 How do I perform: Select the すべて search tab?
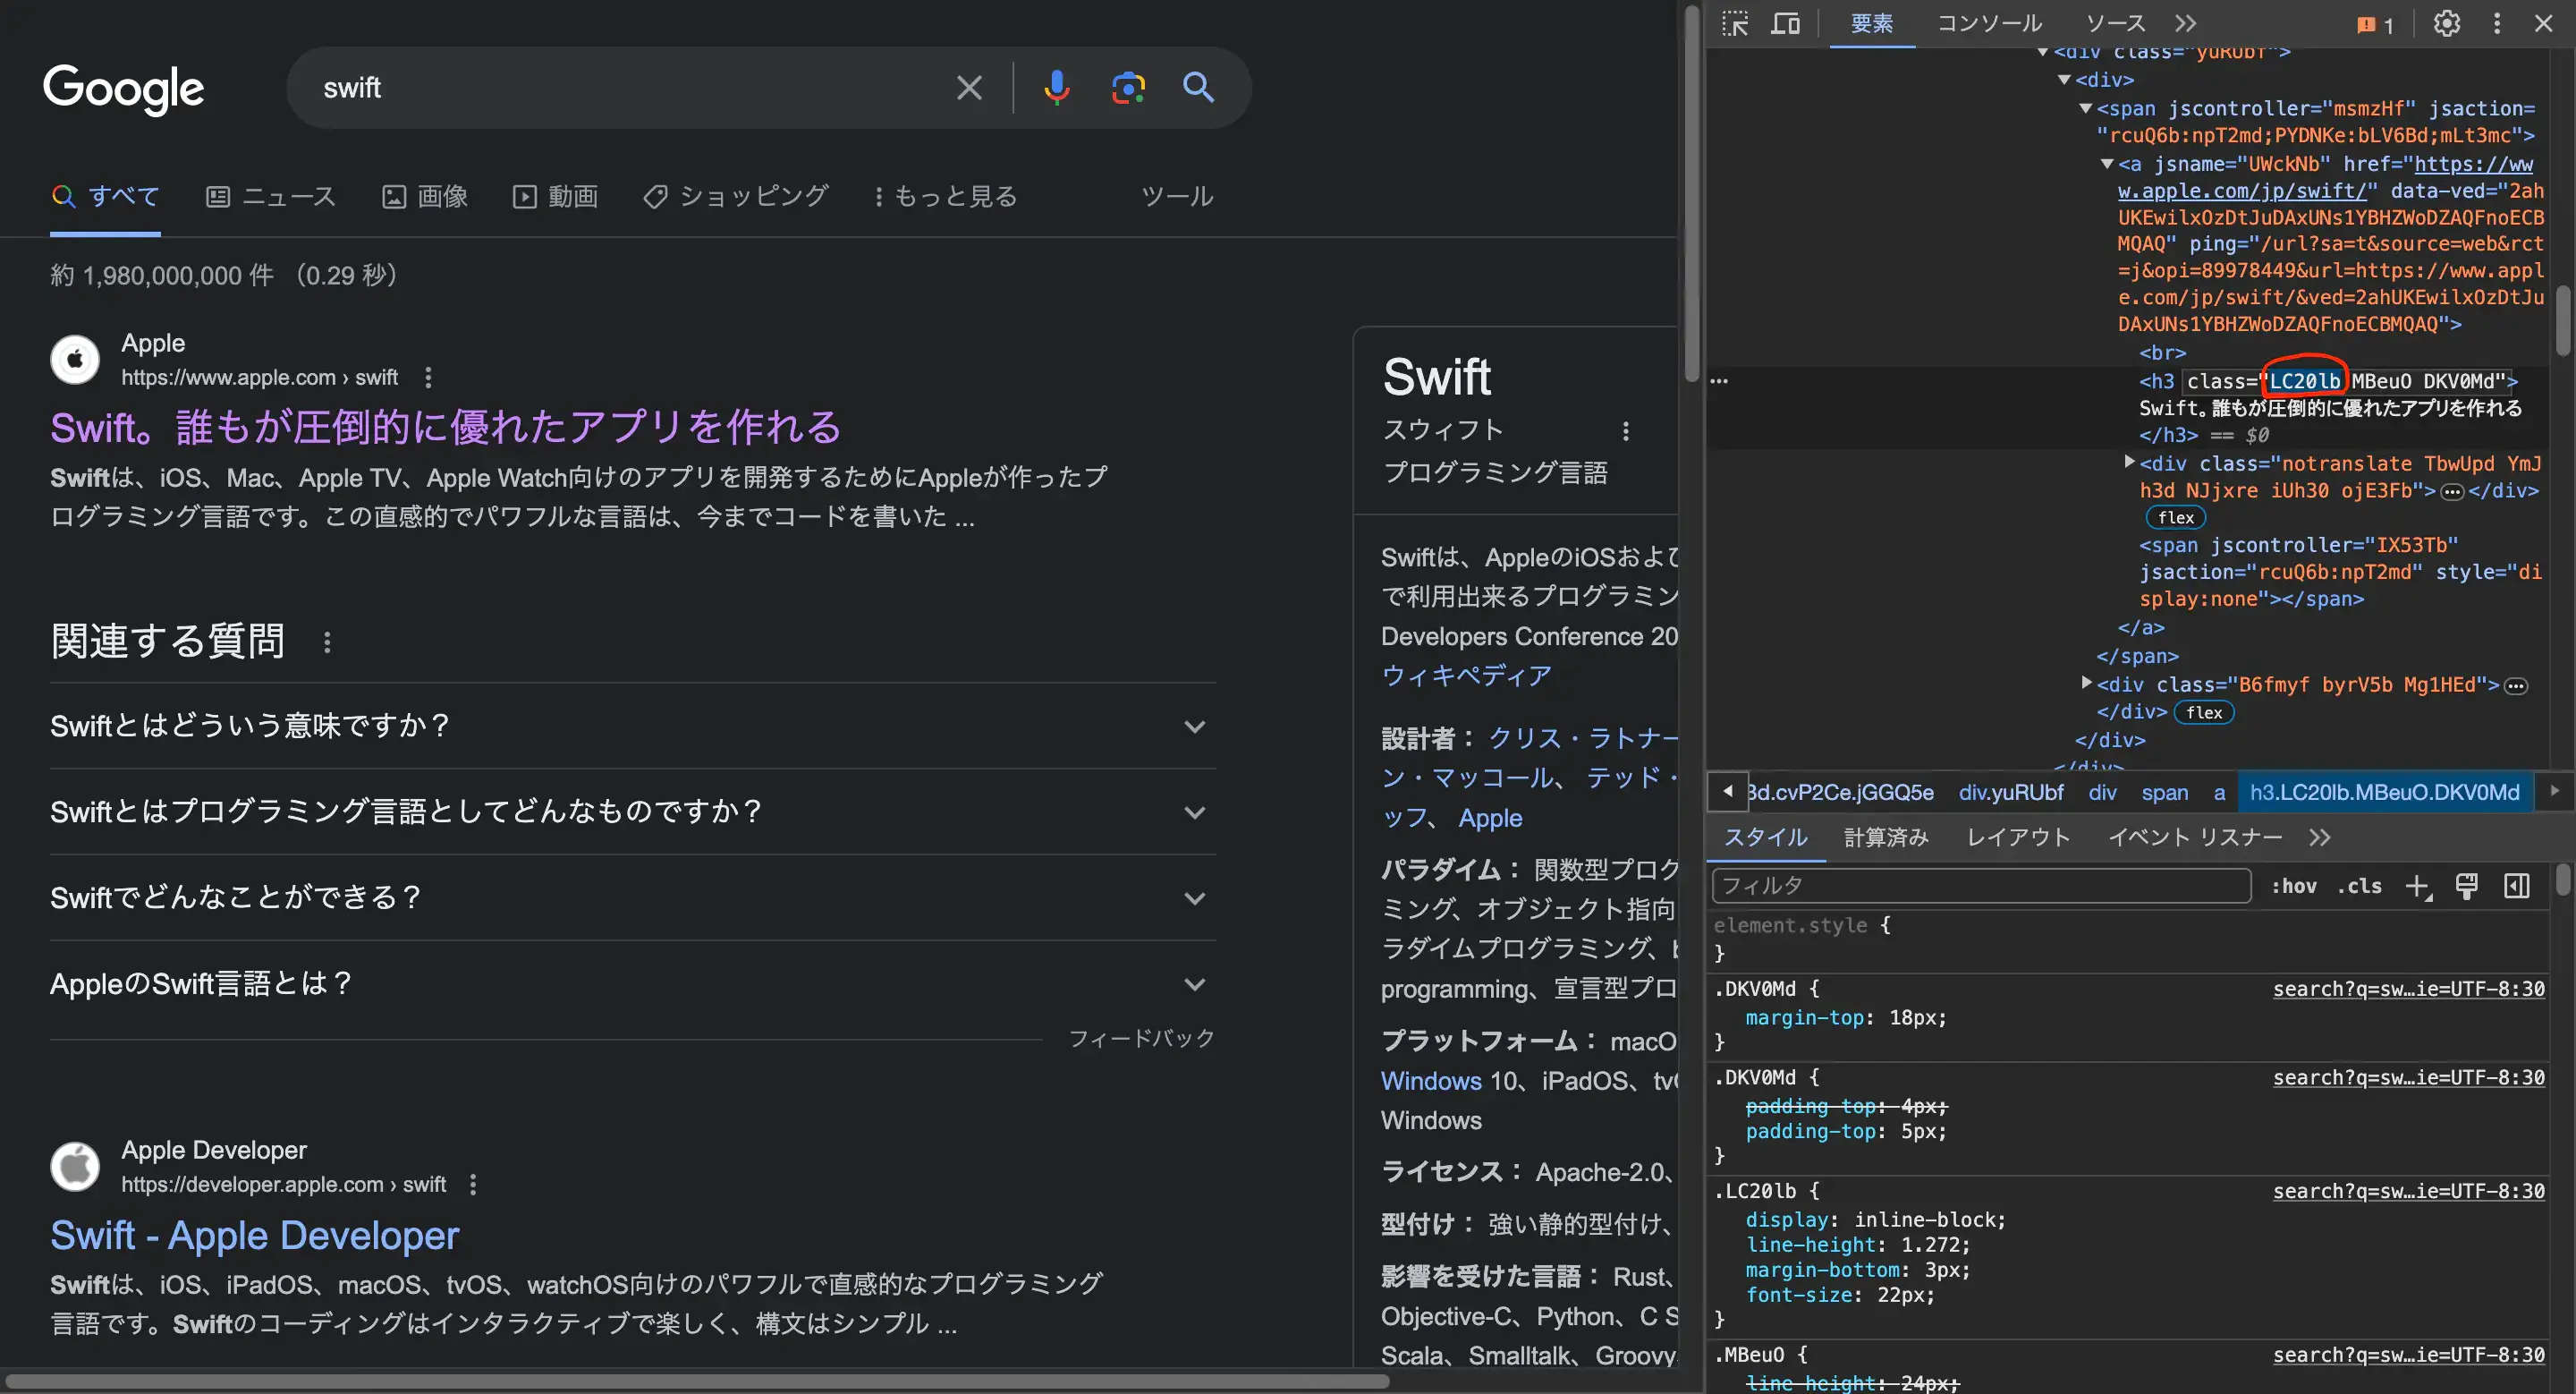[x=105, y=196]
